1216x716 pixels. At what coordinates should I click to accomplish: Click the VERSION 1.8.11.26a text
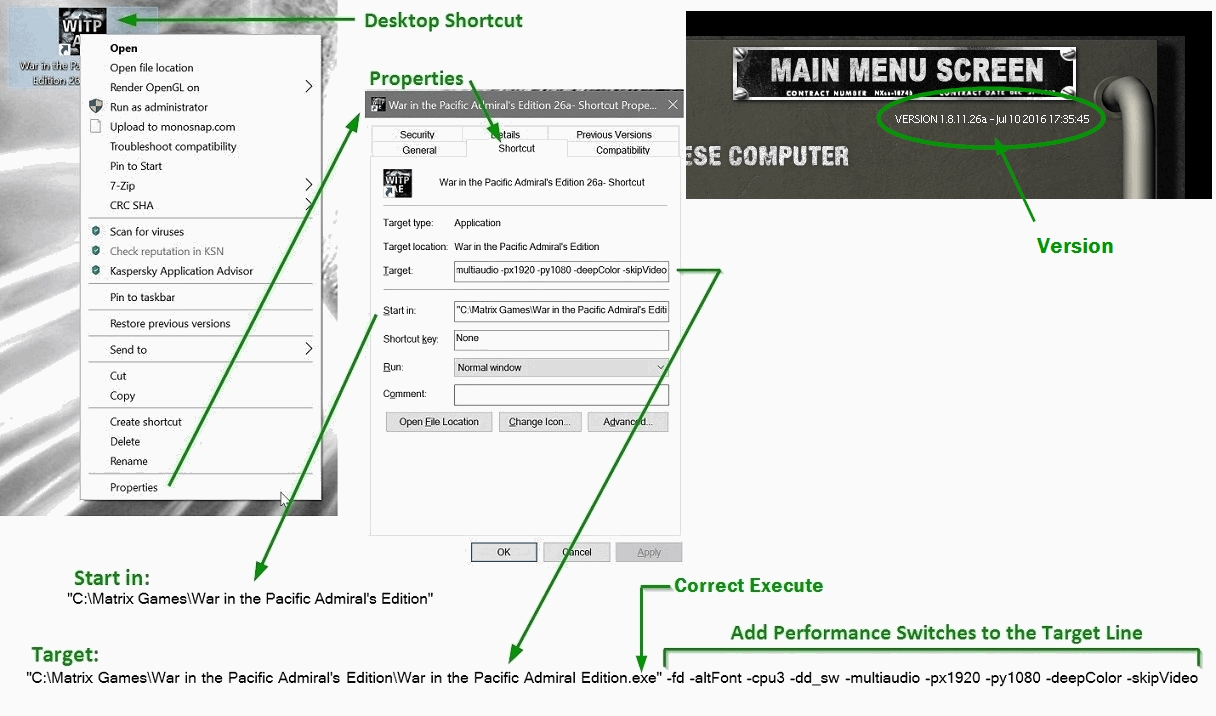coord(992,119)
